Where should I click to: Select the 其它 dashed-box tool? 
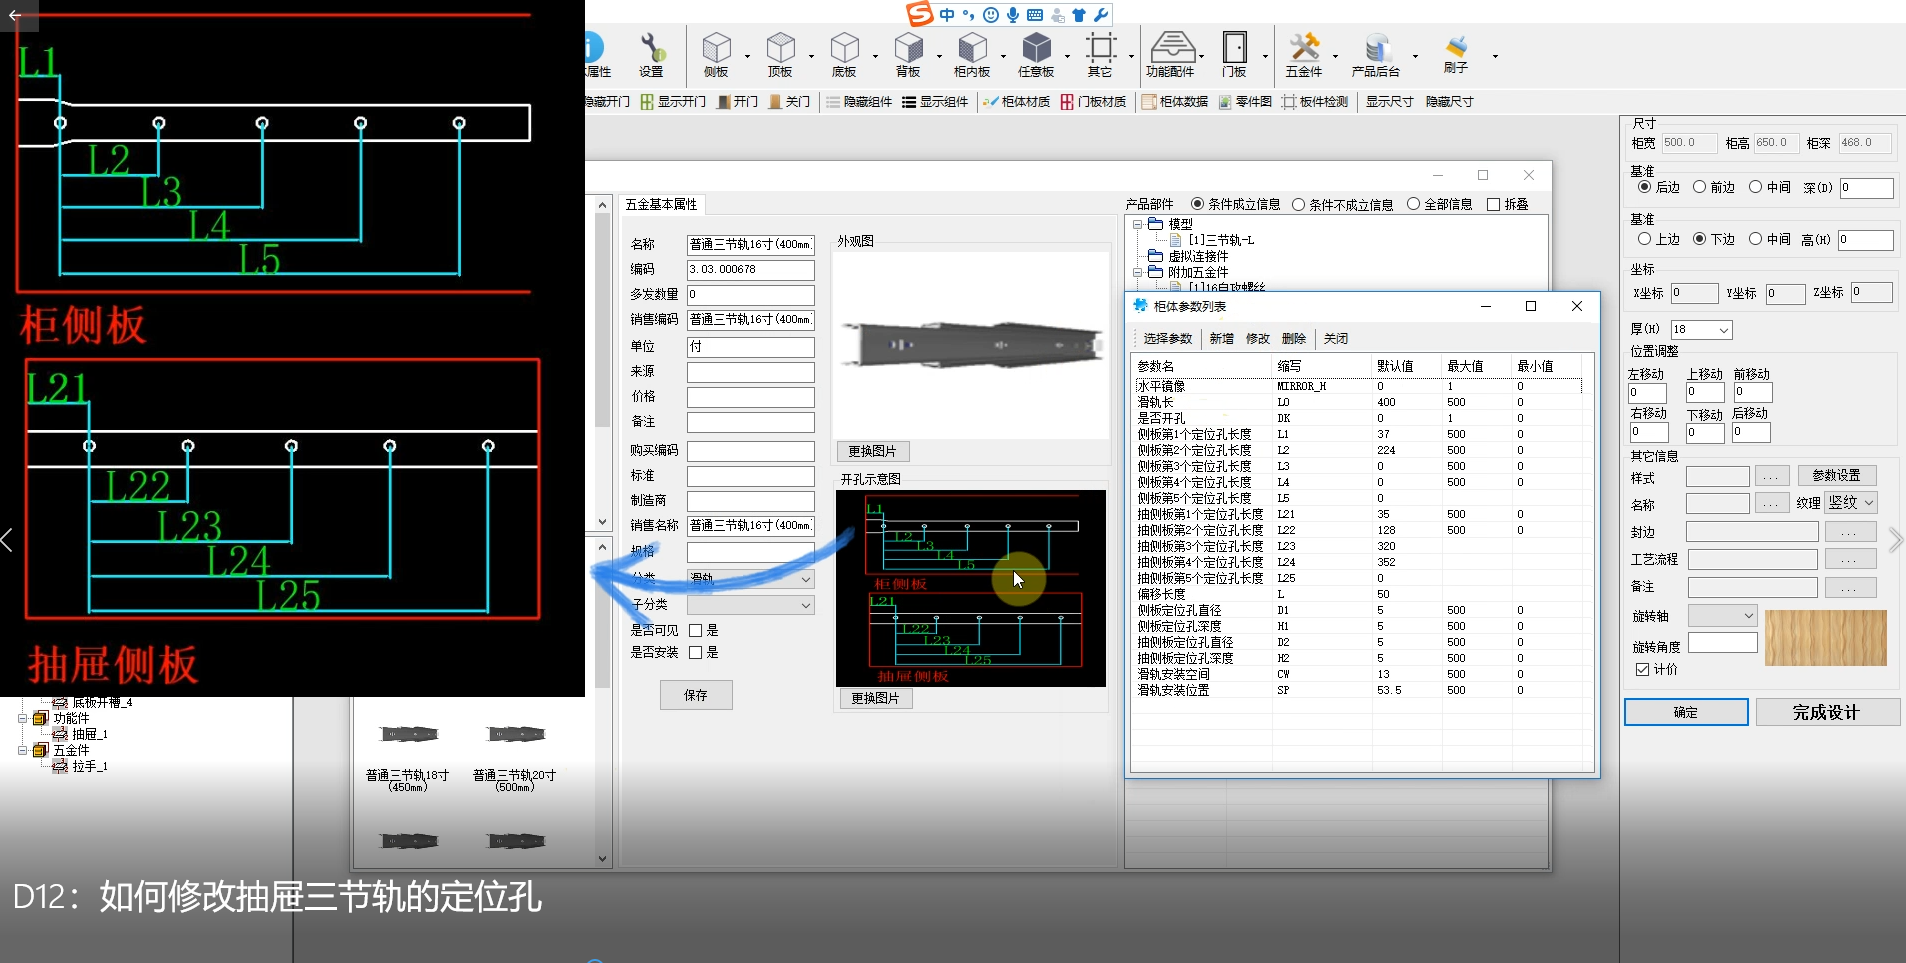pos(1100,54)
